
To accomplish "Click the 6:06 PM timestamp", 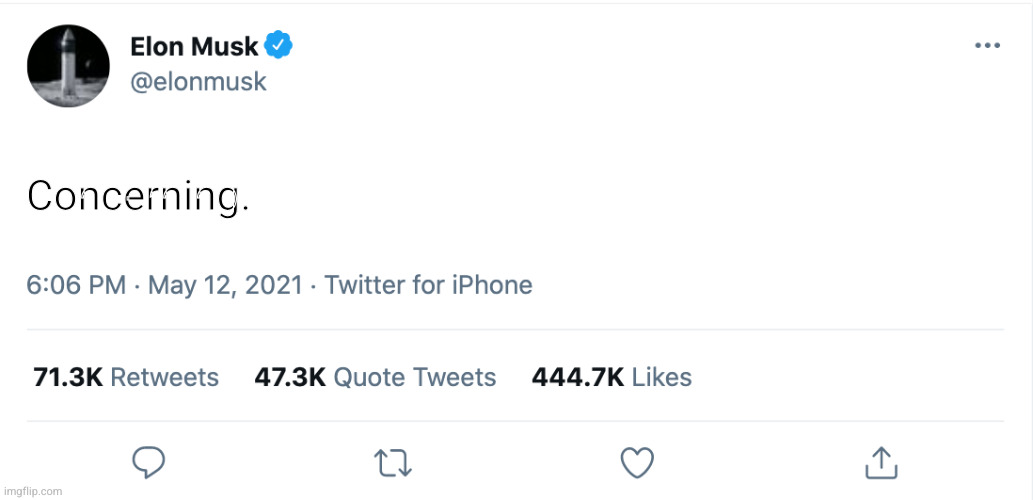I will pos(76,285).
